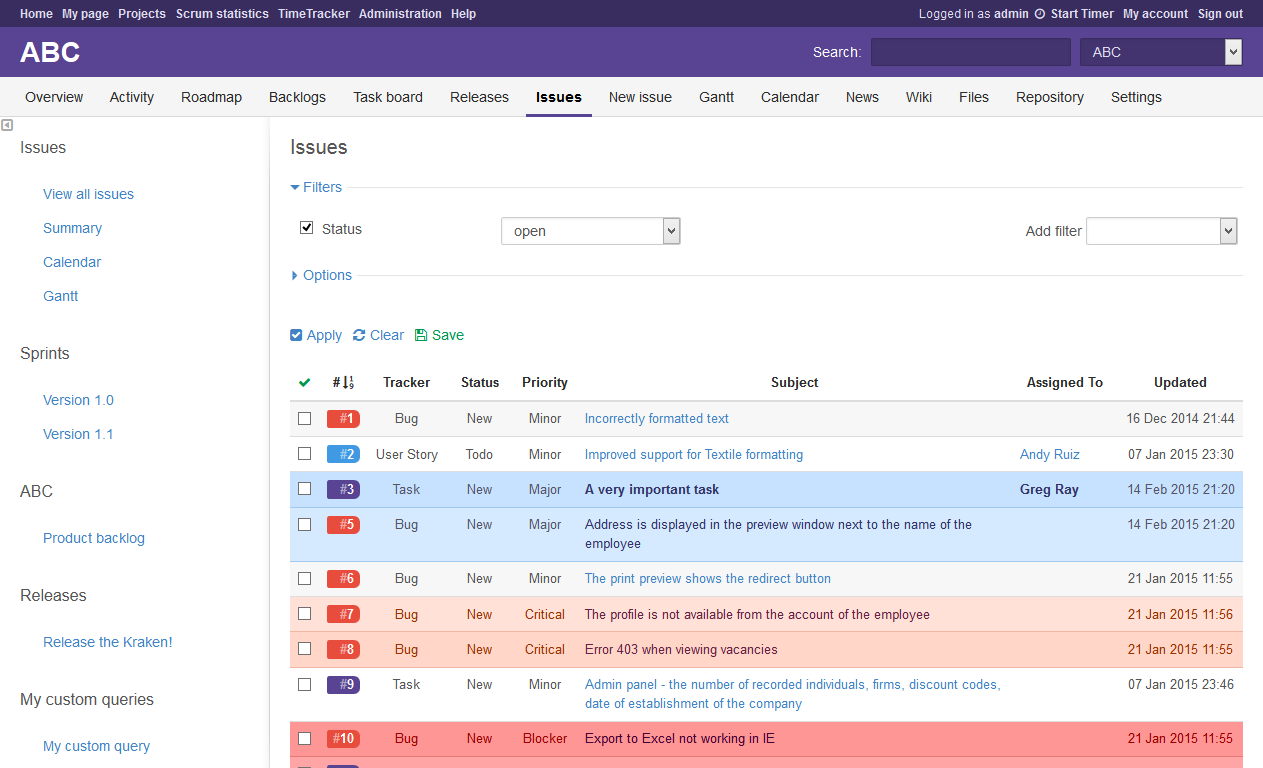1263x768 pixels.
Task: Open the Add filter dropdown
Action: (1161, 231)
